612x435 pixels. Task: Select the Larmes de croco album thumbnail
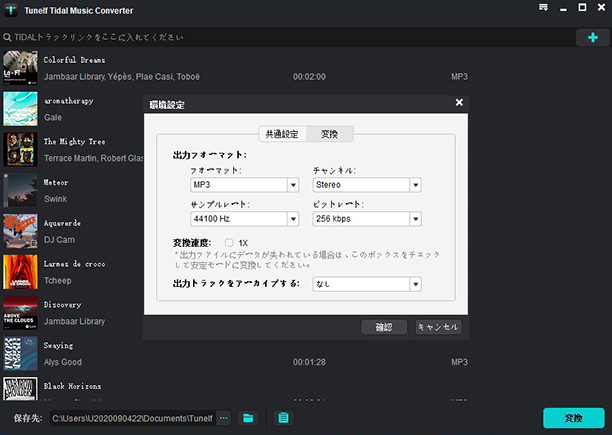click(20, 272)
